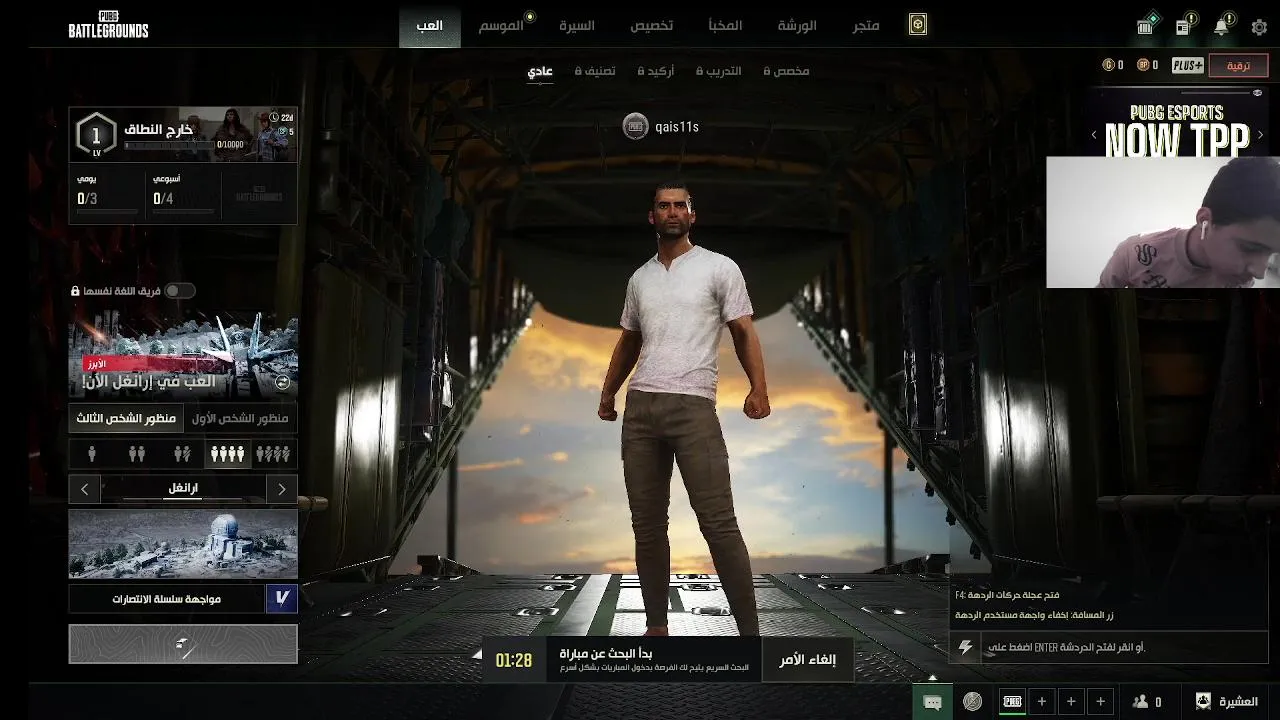Open the متجر (Store) tab
The width and height of the screenshot is (1280, 720).
tap(866, 25)
